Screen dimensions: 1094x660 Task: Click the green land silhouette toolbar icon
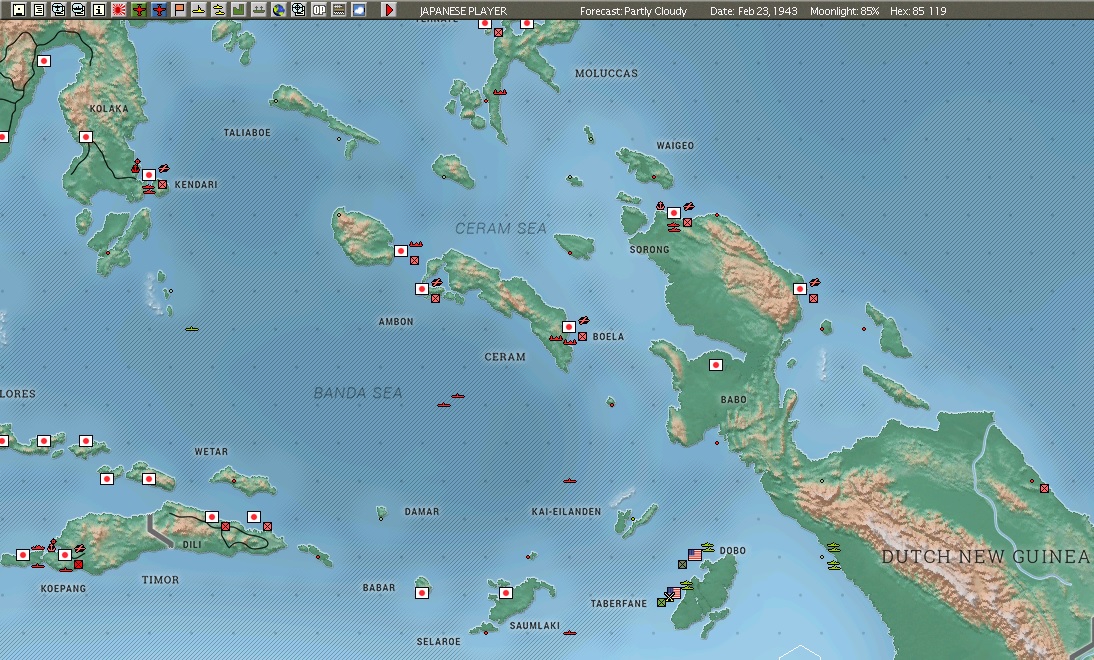click(x=239, y=10)
